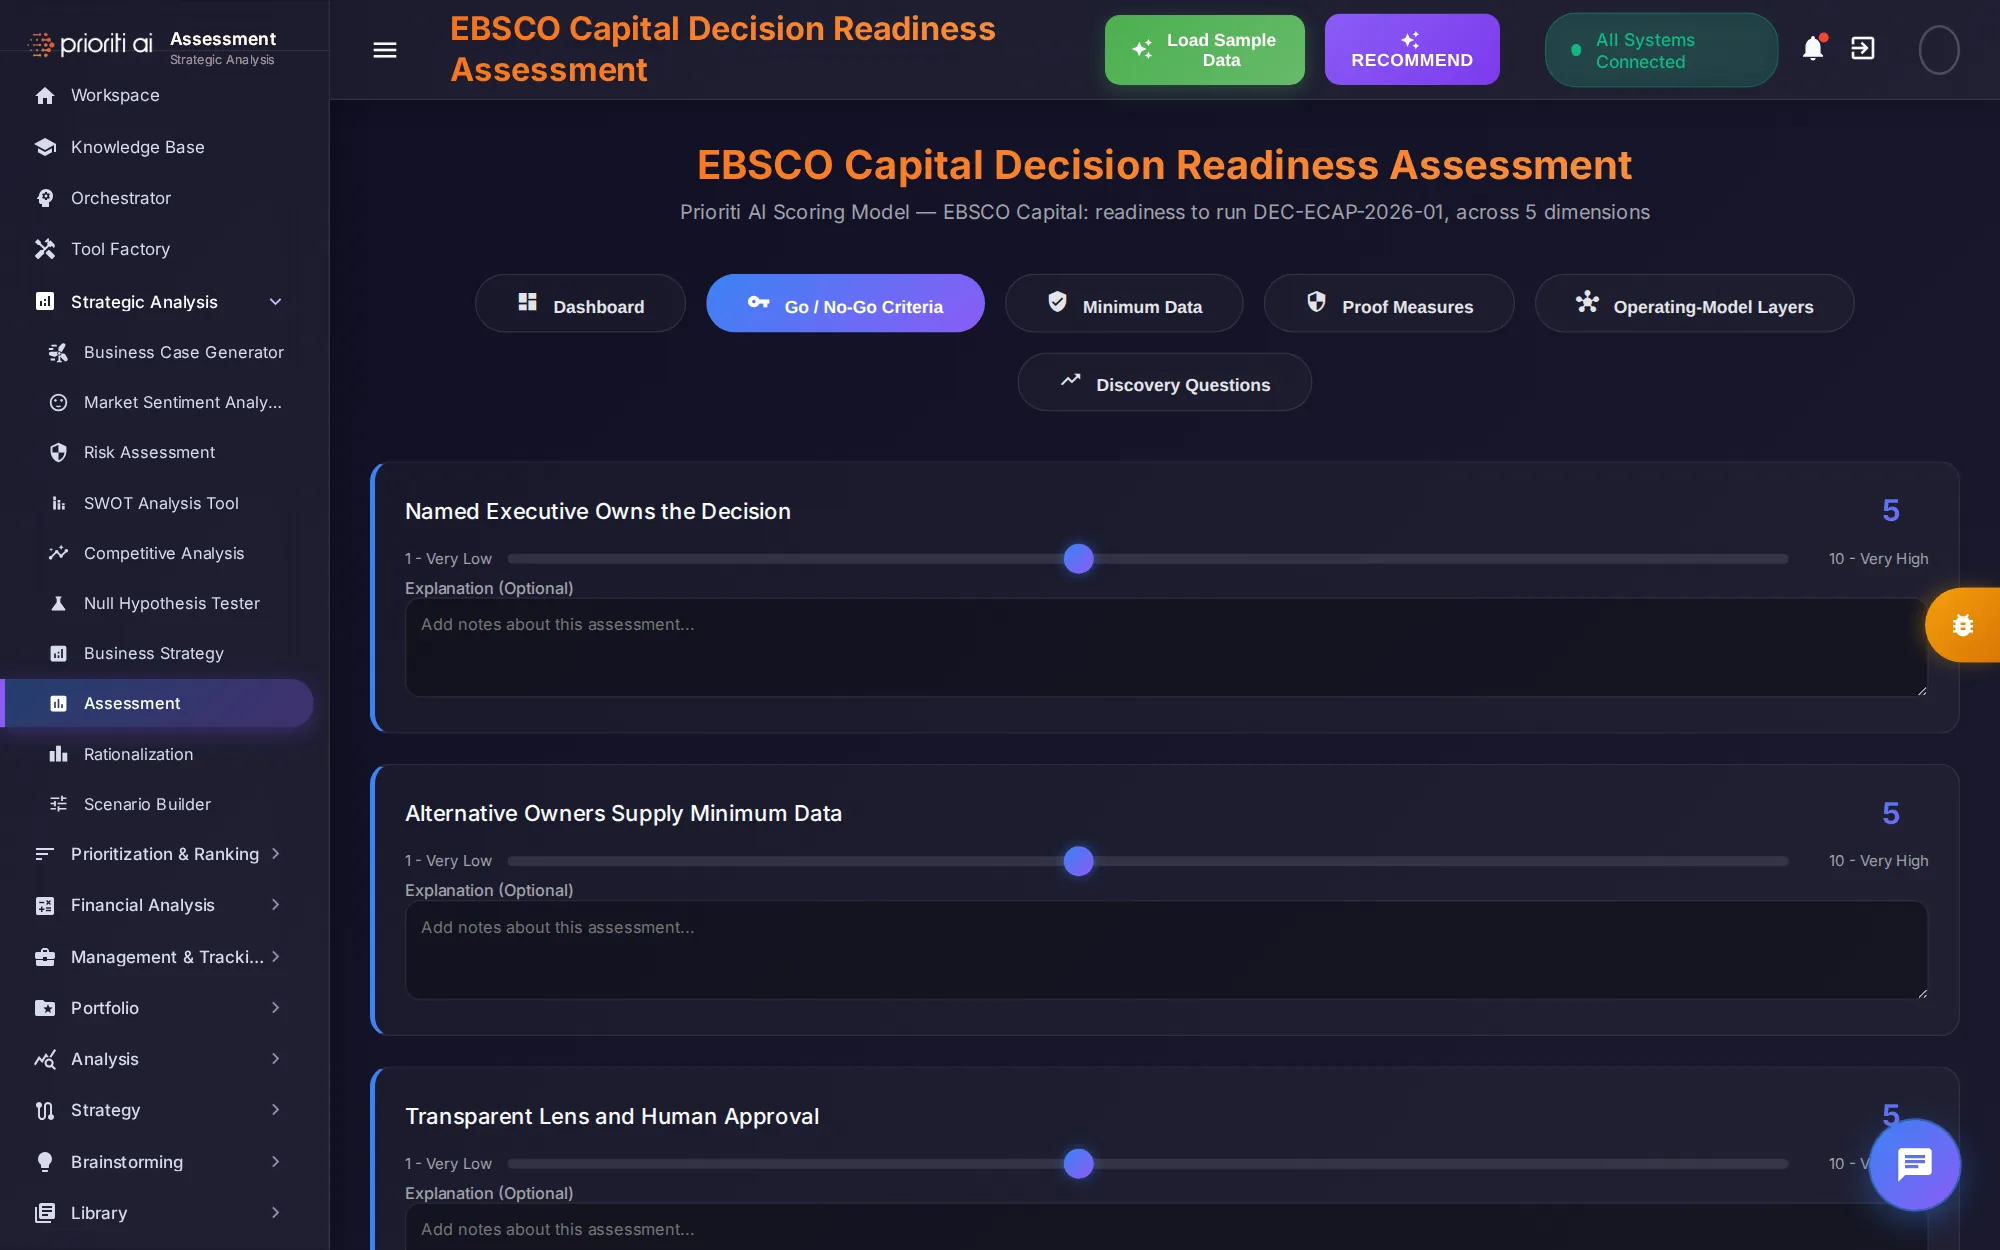
Task: Open Business Case Generator link
Action: [184, 353]
